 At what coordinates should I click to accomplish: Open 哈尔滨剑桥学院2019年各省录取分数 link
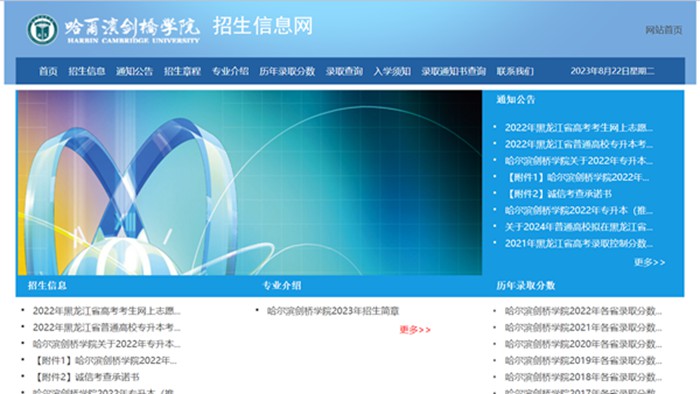coord(583,361)
